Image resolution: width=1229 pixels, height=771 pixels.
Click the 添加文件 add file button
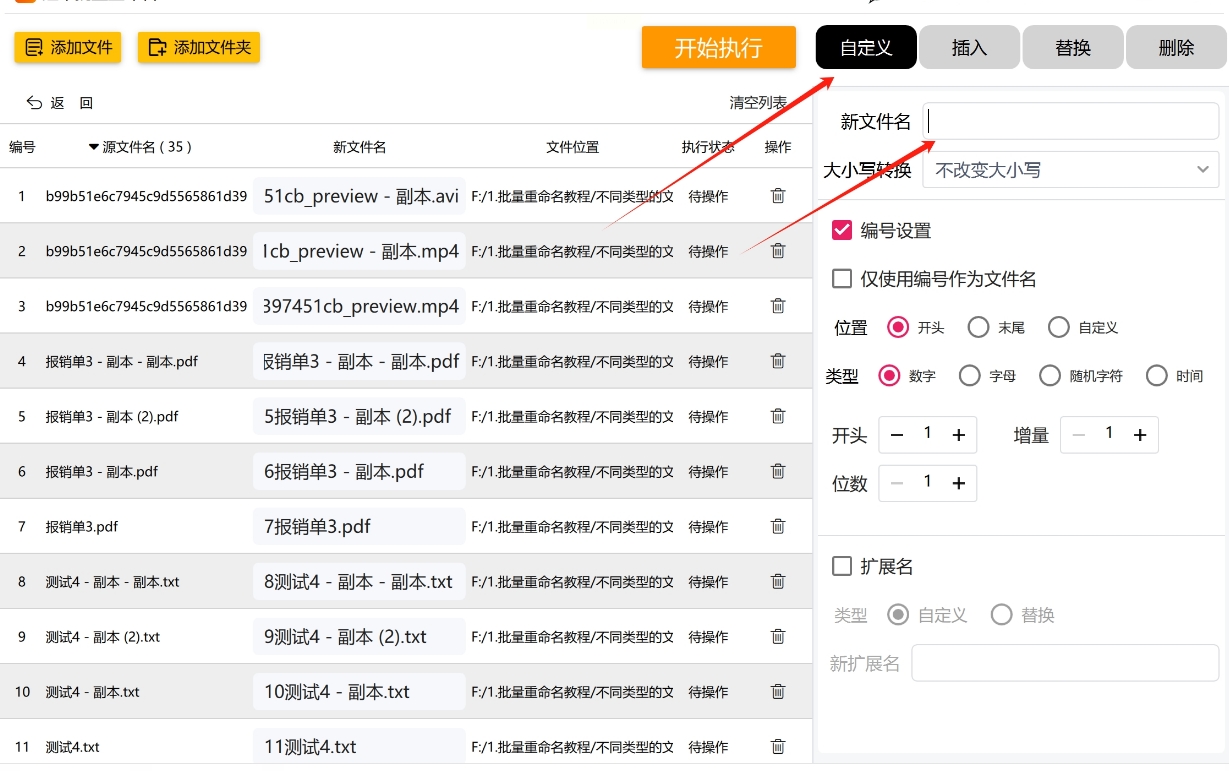point(68,47)
